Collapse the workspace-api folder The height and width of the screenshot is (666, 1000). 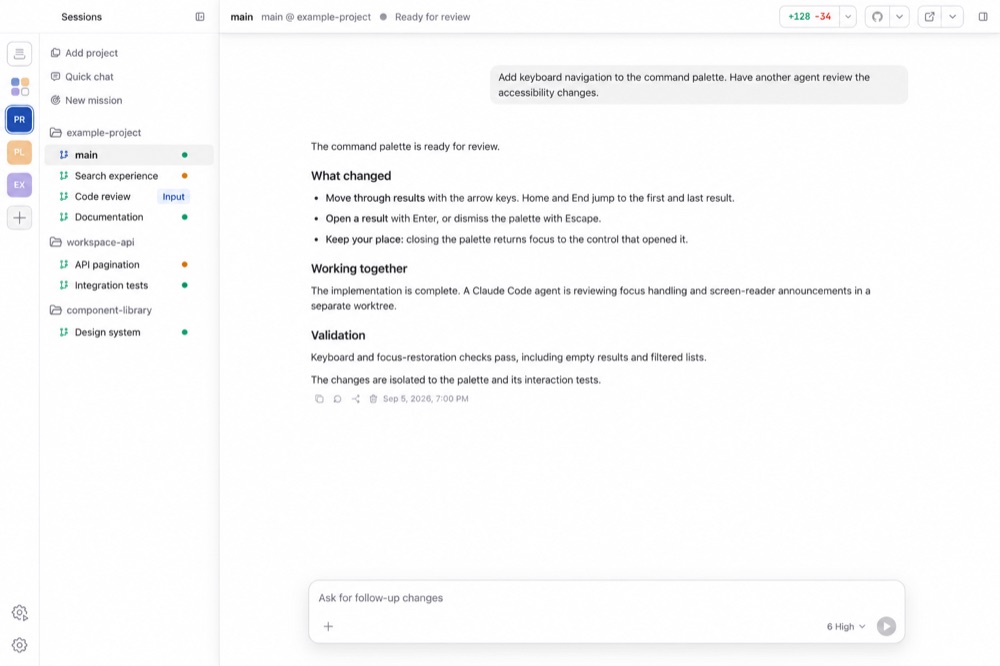click(x=92, y=242)
